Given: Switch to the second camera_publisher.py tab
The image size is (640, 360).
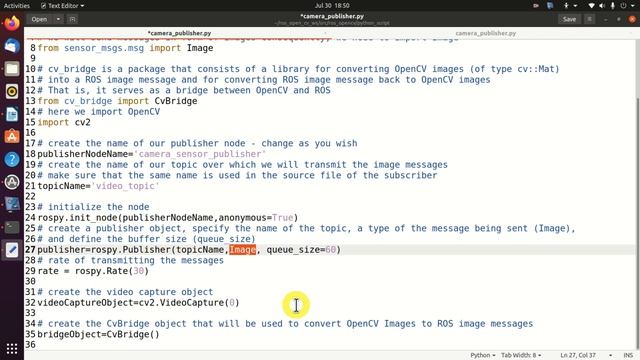Looking at the screenshot, I should [485, 33].
